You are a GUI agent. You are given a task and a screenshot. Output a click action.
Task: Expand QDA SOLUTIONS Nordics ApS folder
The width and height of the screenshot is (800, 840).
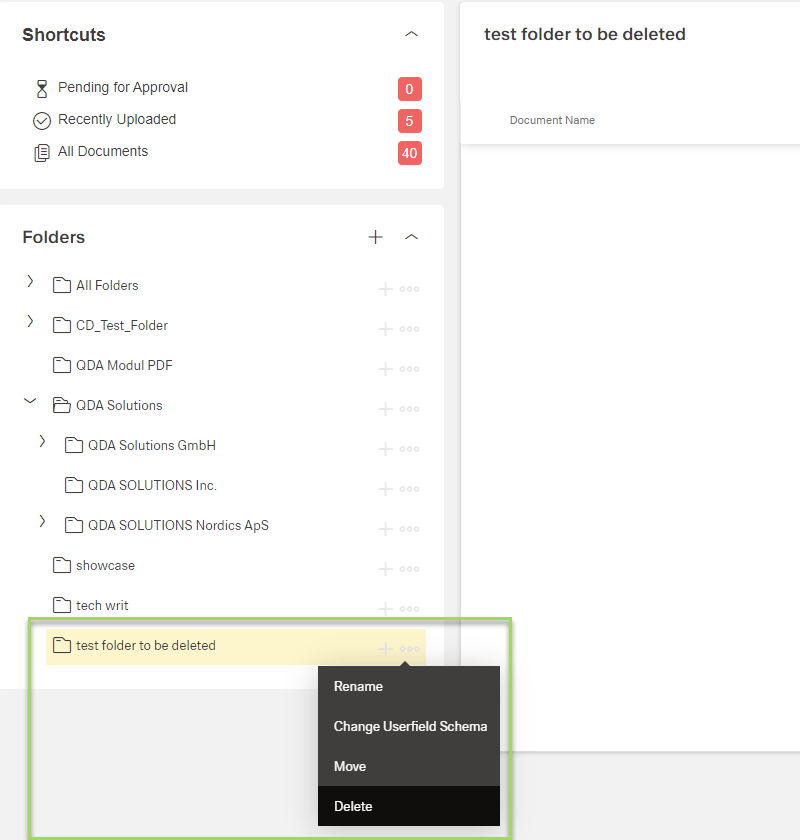click(x=42, y=521)
